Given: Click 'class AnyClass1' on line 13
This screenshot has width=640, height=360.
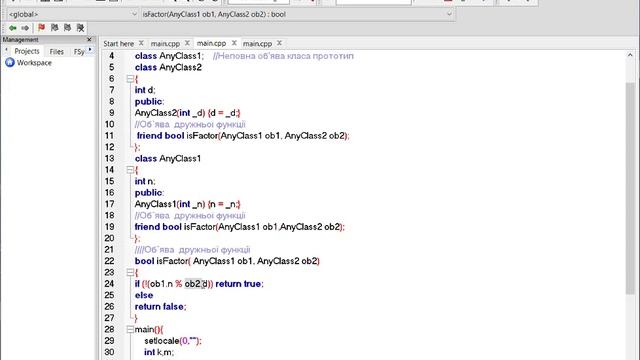Looking at the screenshot, I should click(x=168, y=159).
